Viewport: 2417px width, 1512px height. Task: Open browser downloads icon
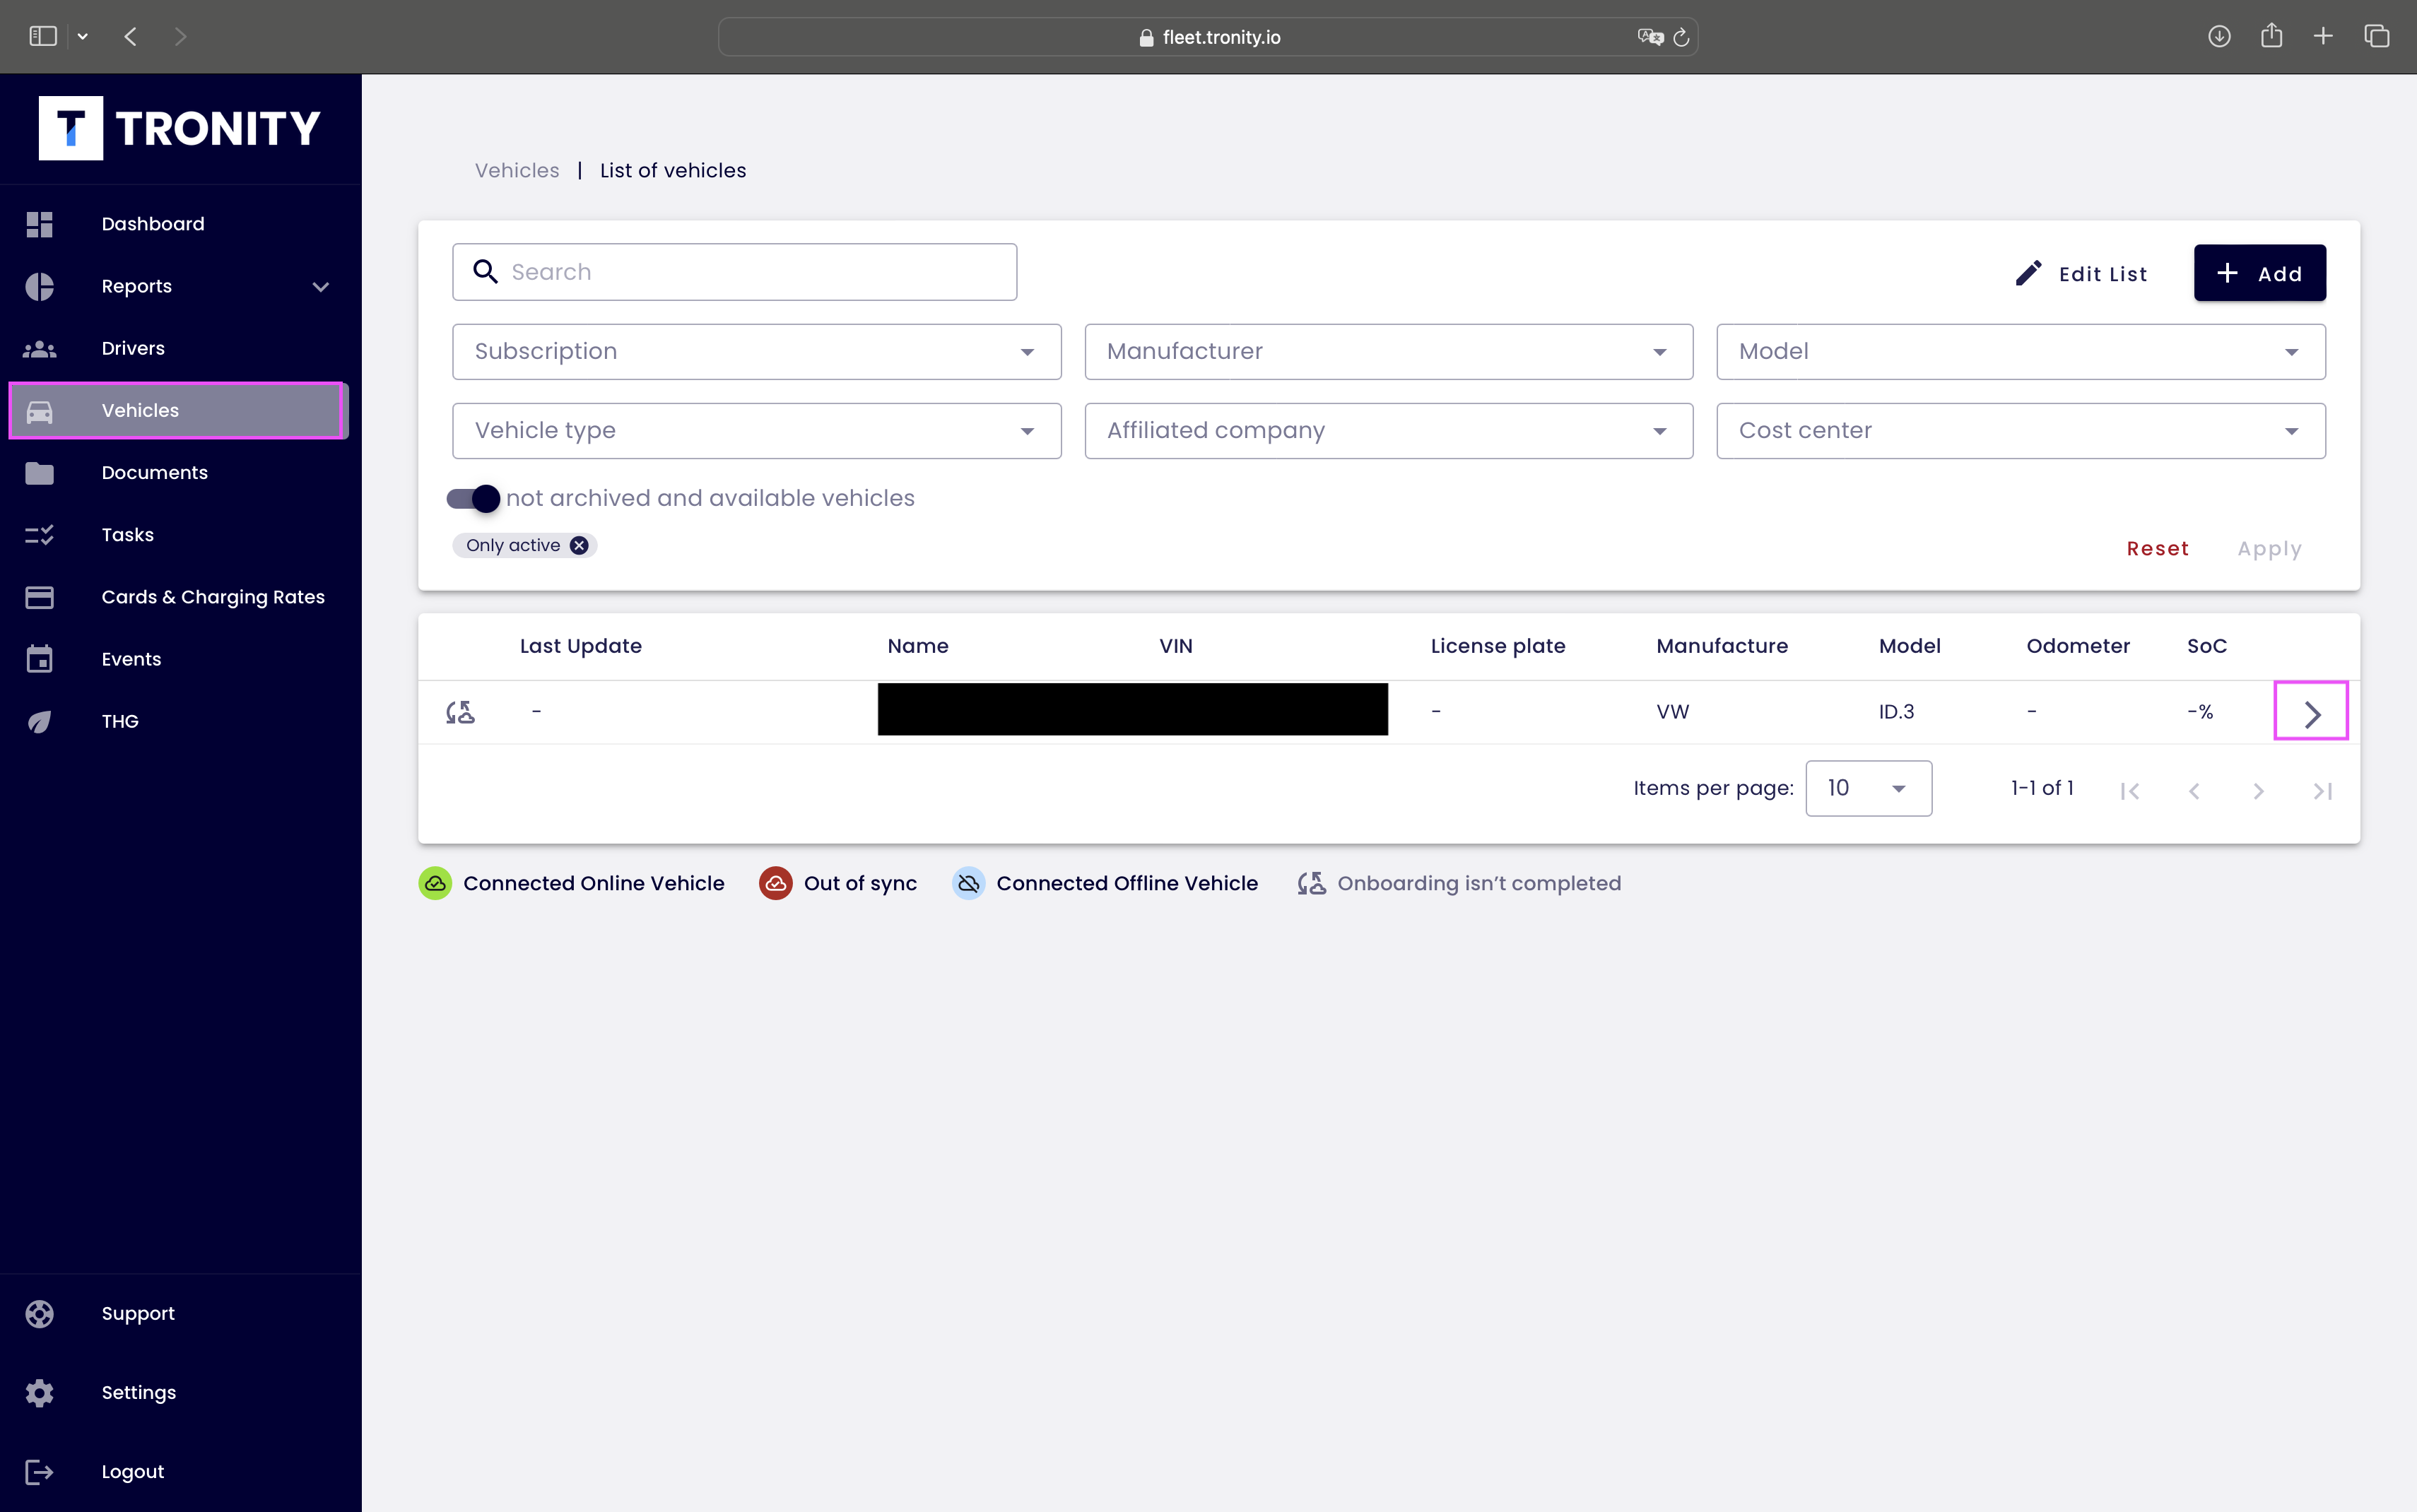[2219, 36]
